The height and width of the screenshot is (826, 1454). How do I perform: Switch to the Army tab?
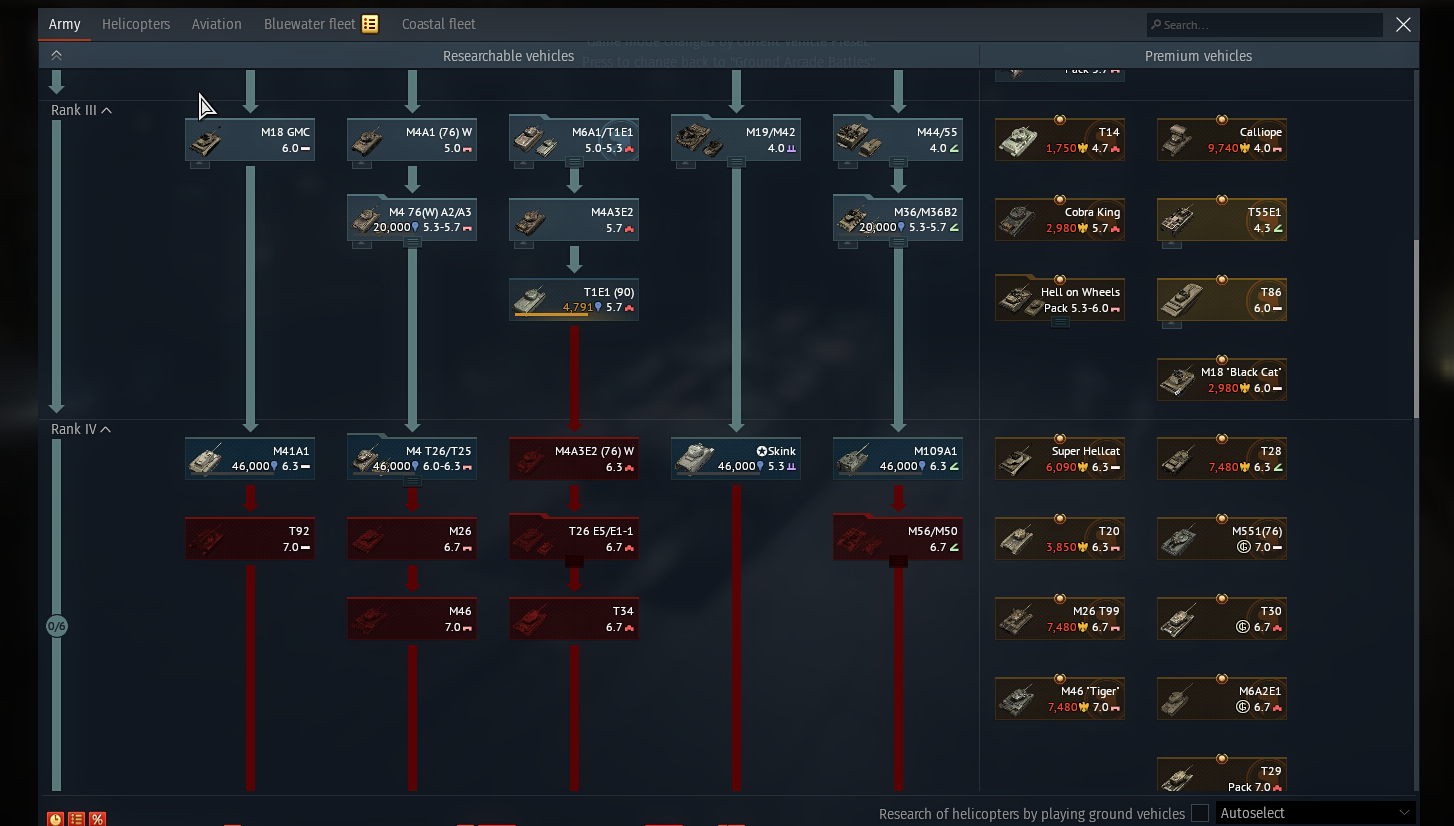(65, 24)
